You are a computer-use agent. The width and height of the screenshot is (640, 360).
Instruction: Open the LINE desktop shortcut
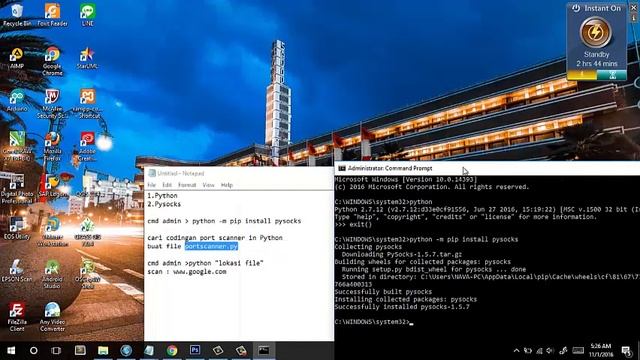pyautogui.click(x=87, y=15)
